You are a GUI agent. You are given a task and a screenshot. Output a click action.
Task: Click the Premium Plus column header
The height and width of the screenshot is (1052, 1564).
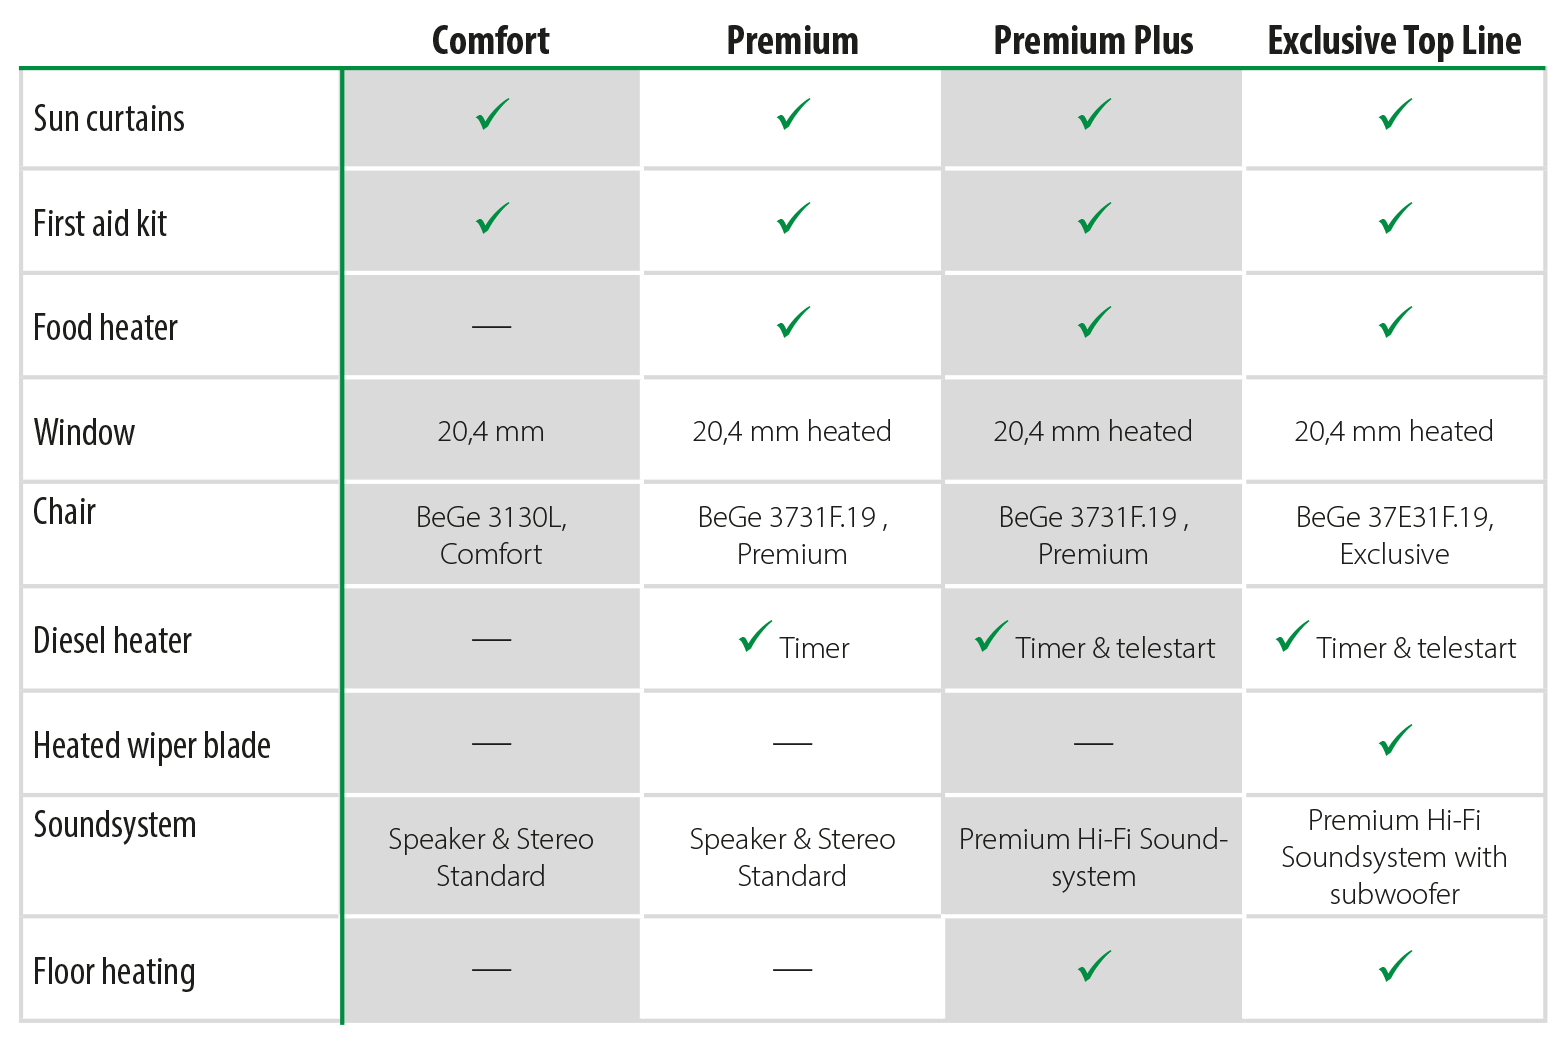1093,41
